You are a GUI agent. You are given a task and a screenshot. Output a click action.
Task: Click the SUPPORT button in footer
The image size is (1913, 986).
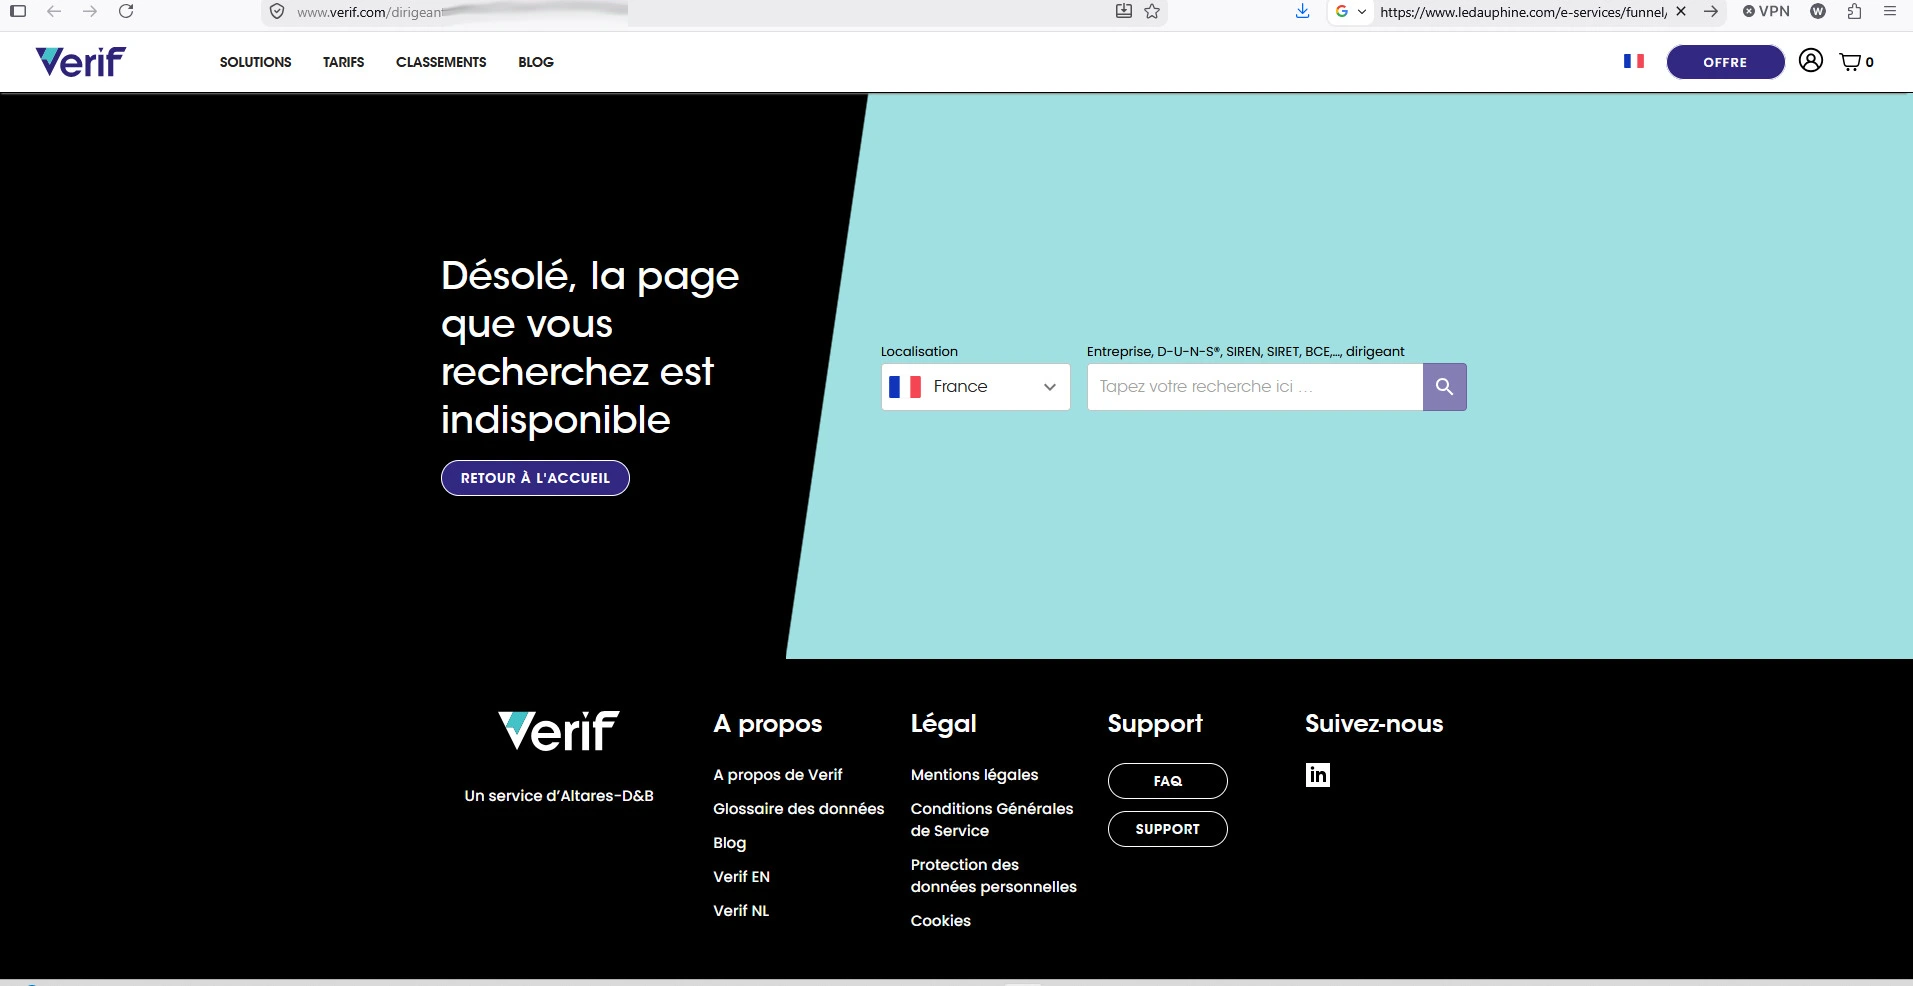pyautogui.click(x=1168, y=829)
